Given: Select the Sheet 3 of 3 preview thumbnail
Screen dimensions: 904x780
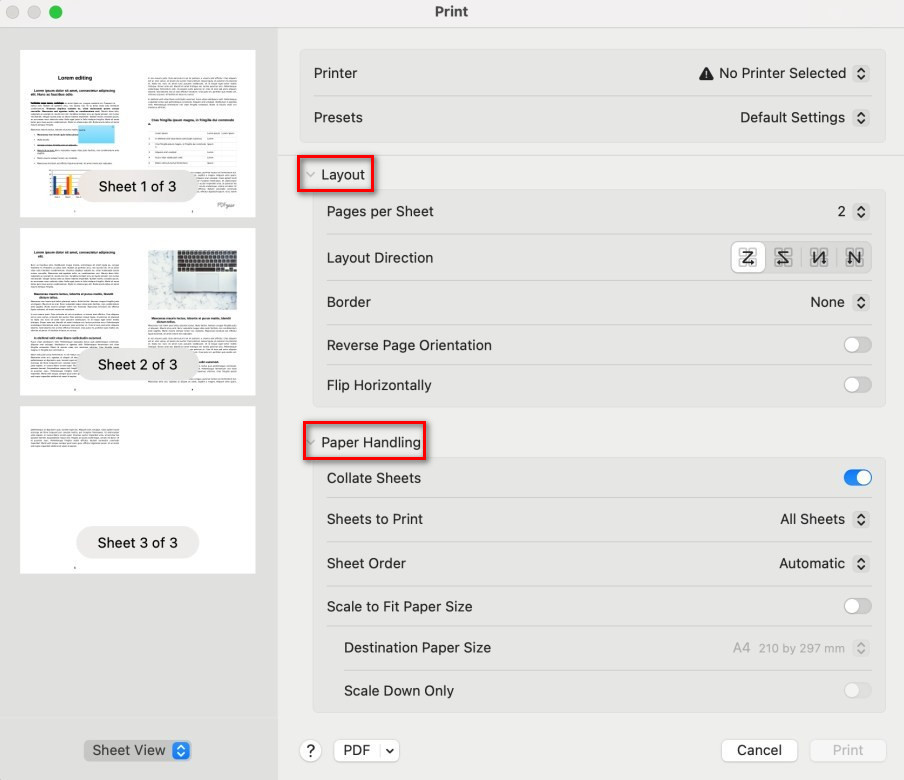Looking at the screenshot, I should coord(138,490).
